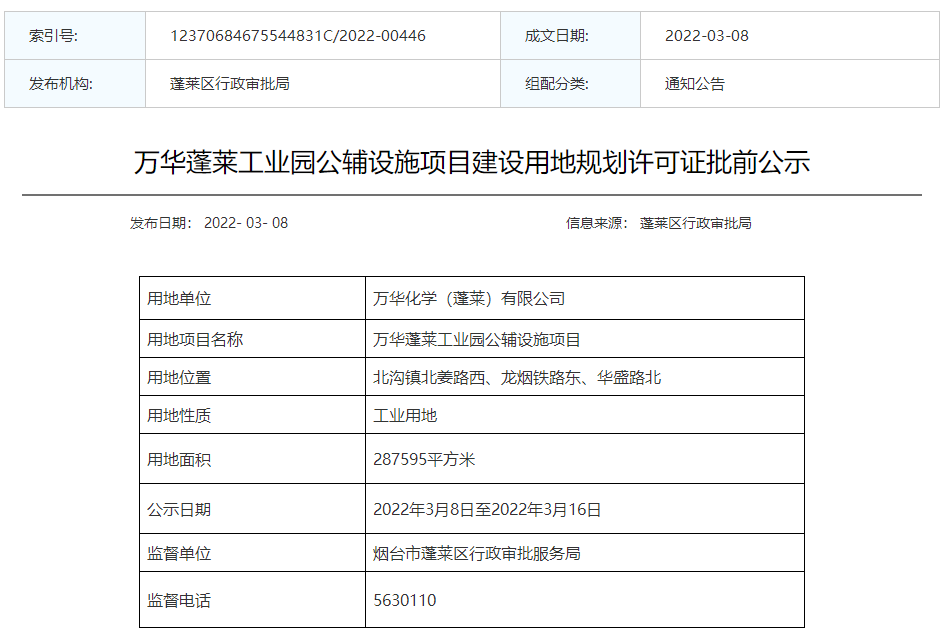Click the creation date 2022-03-08 value
The width and height of the screenshot is (947, 635).
coord(707,36)
